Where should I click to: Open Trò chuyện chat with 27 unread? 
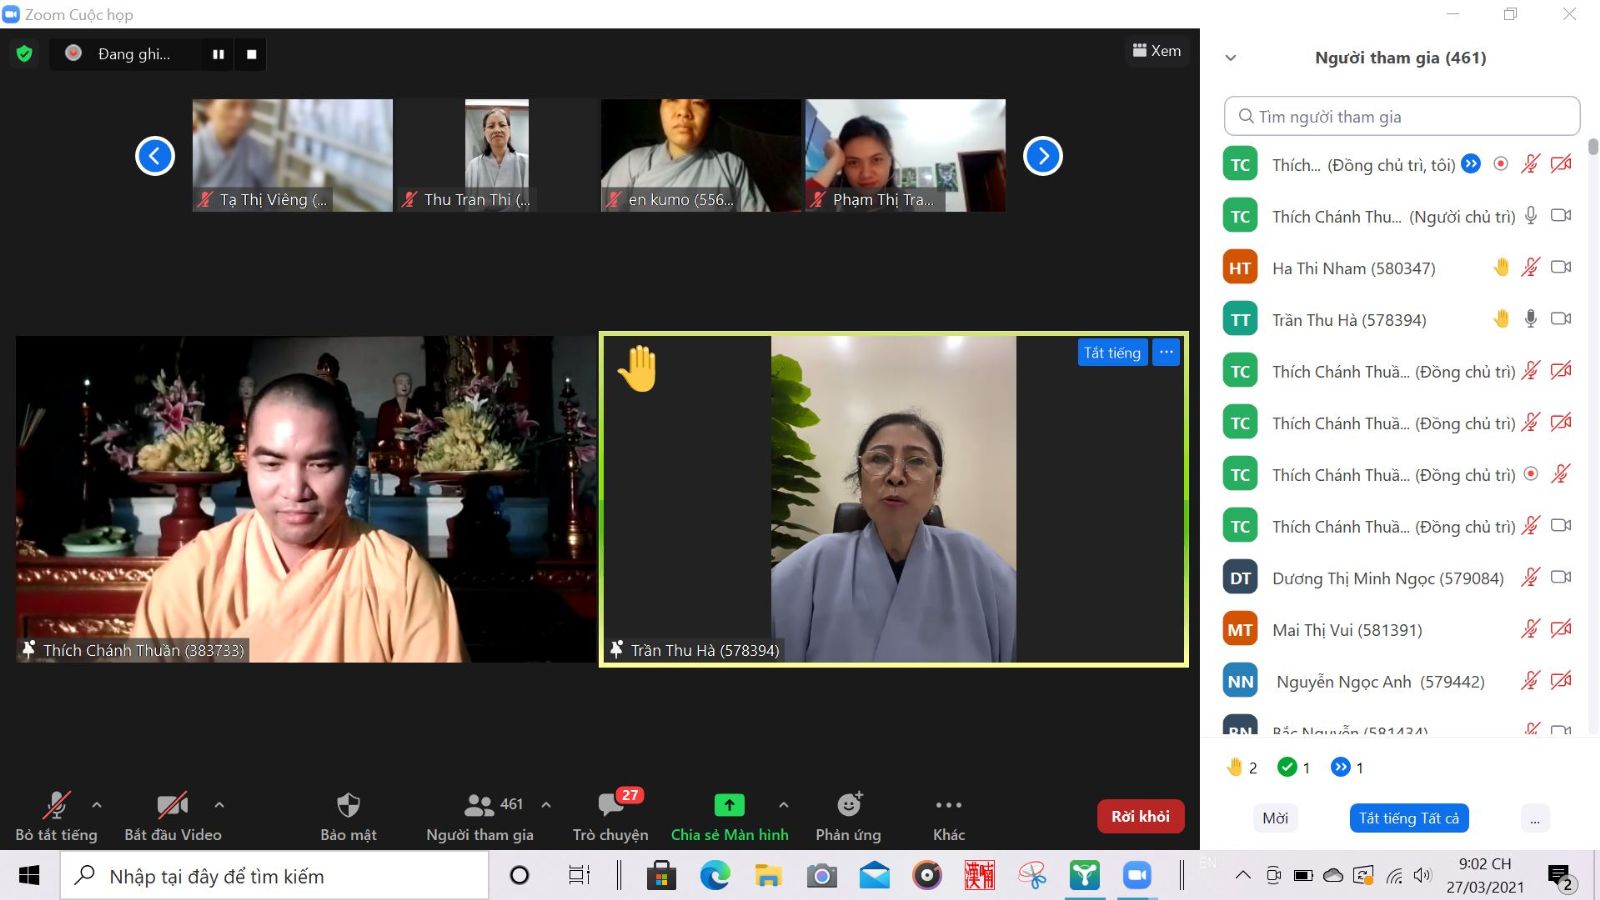(610, 817)
